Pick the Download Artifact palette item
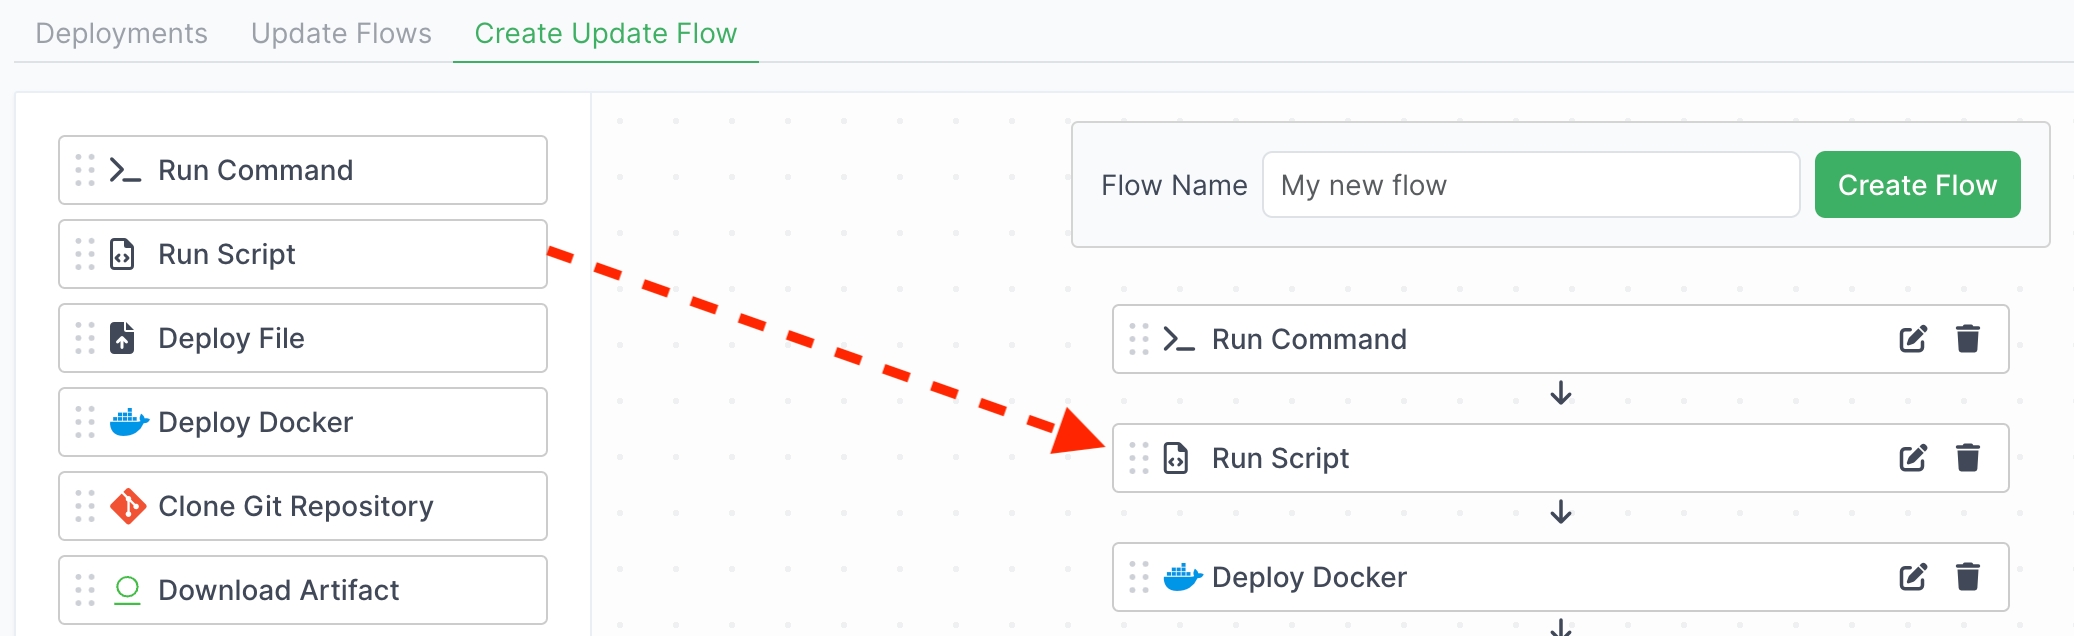This screenshot has width=2074, height=636. pyautogui.click(x=302, y=590)
